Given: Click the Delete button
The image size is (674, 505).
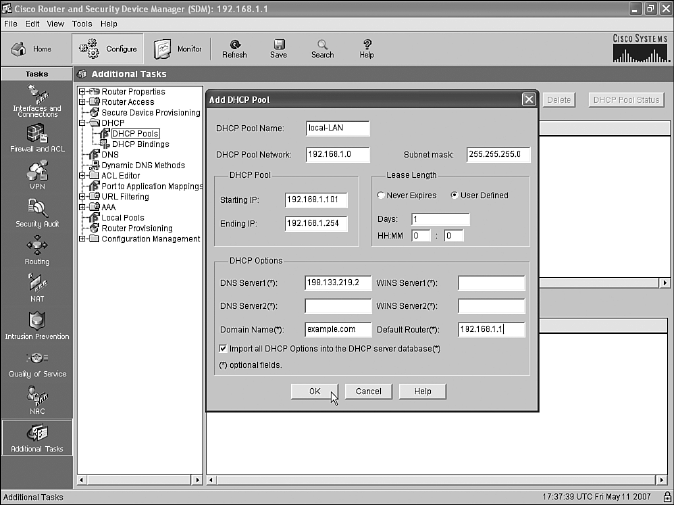Looking at the screenshot, I should (559, 100).
